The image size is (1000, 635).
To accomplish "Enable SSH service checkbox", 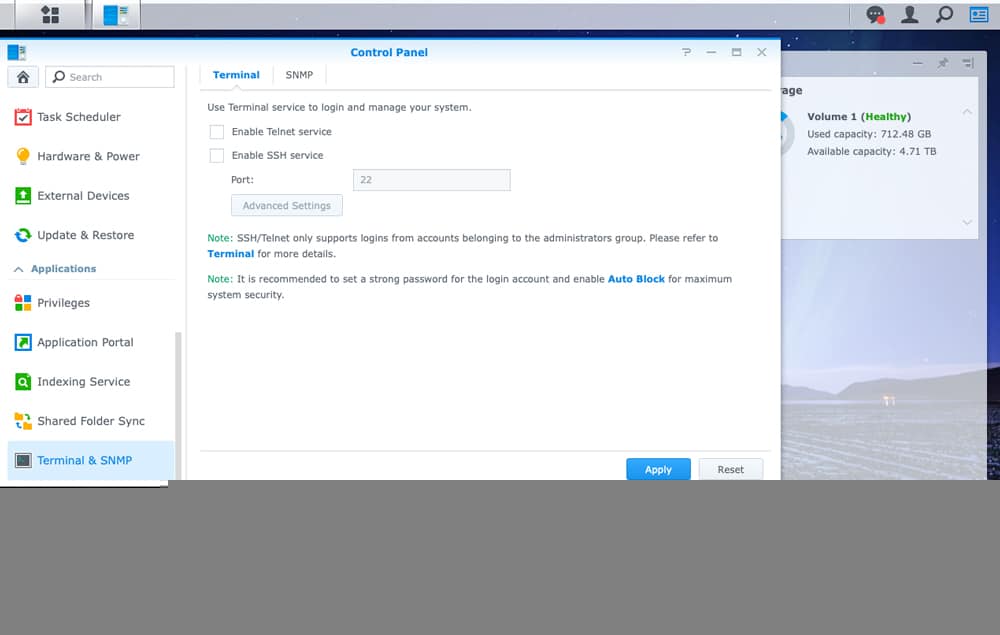I will coord(217,156).
